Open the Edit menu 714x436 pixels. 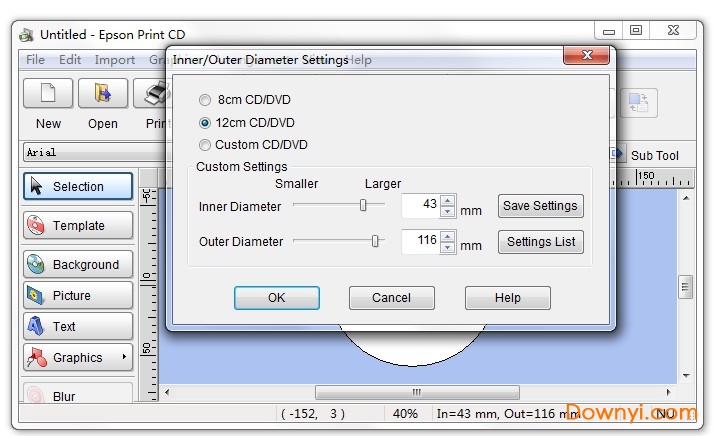tap(70, 60)
